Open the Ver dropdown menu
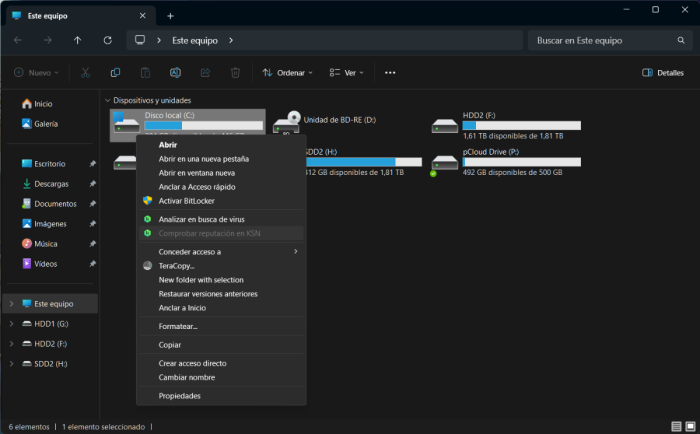This screenshot has height=434, width=700. (x=348, y=73)
